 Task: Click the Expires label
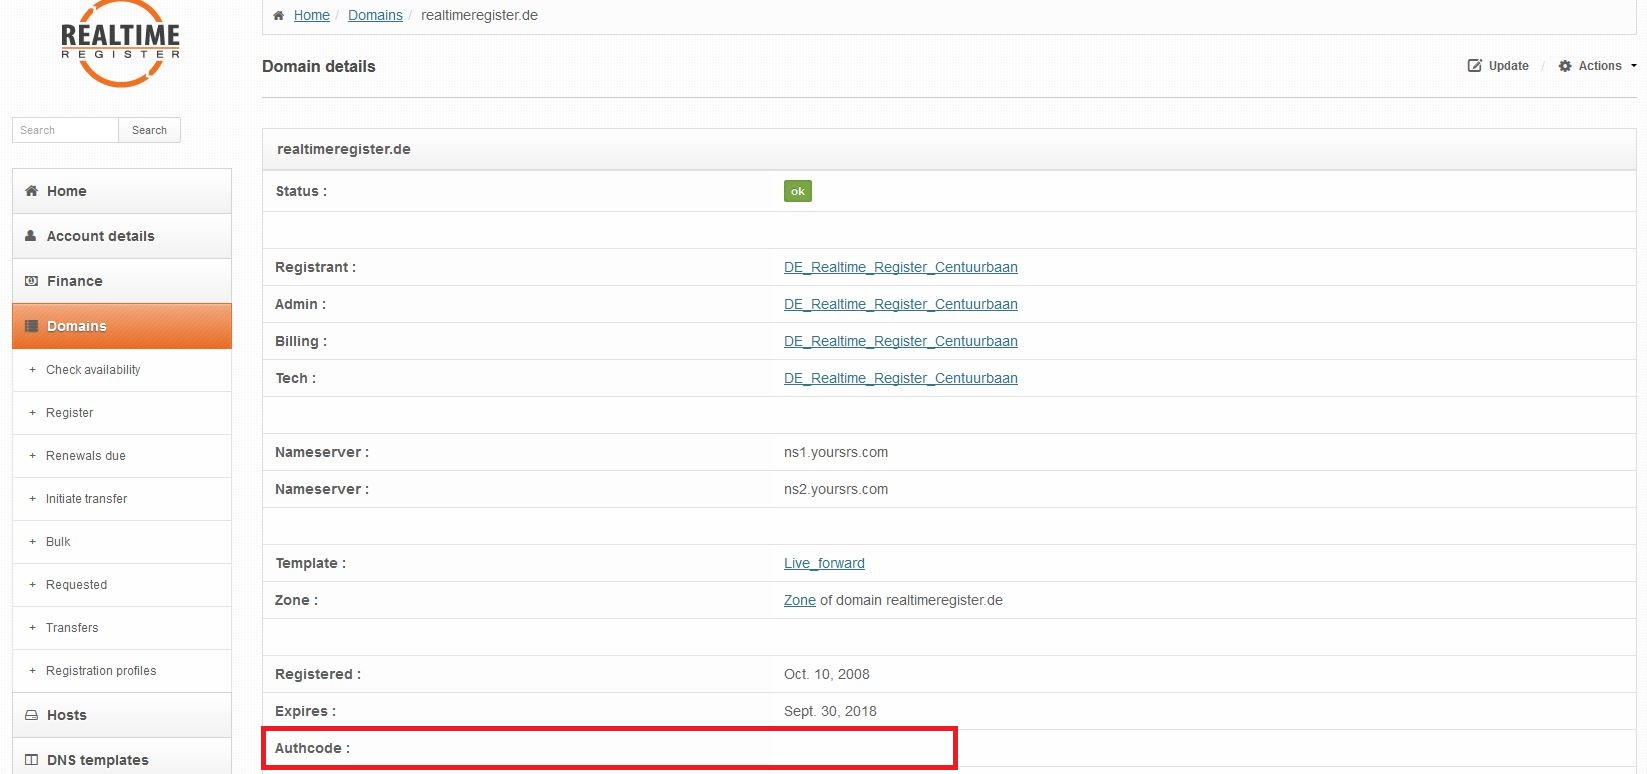pos(305,711)
